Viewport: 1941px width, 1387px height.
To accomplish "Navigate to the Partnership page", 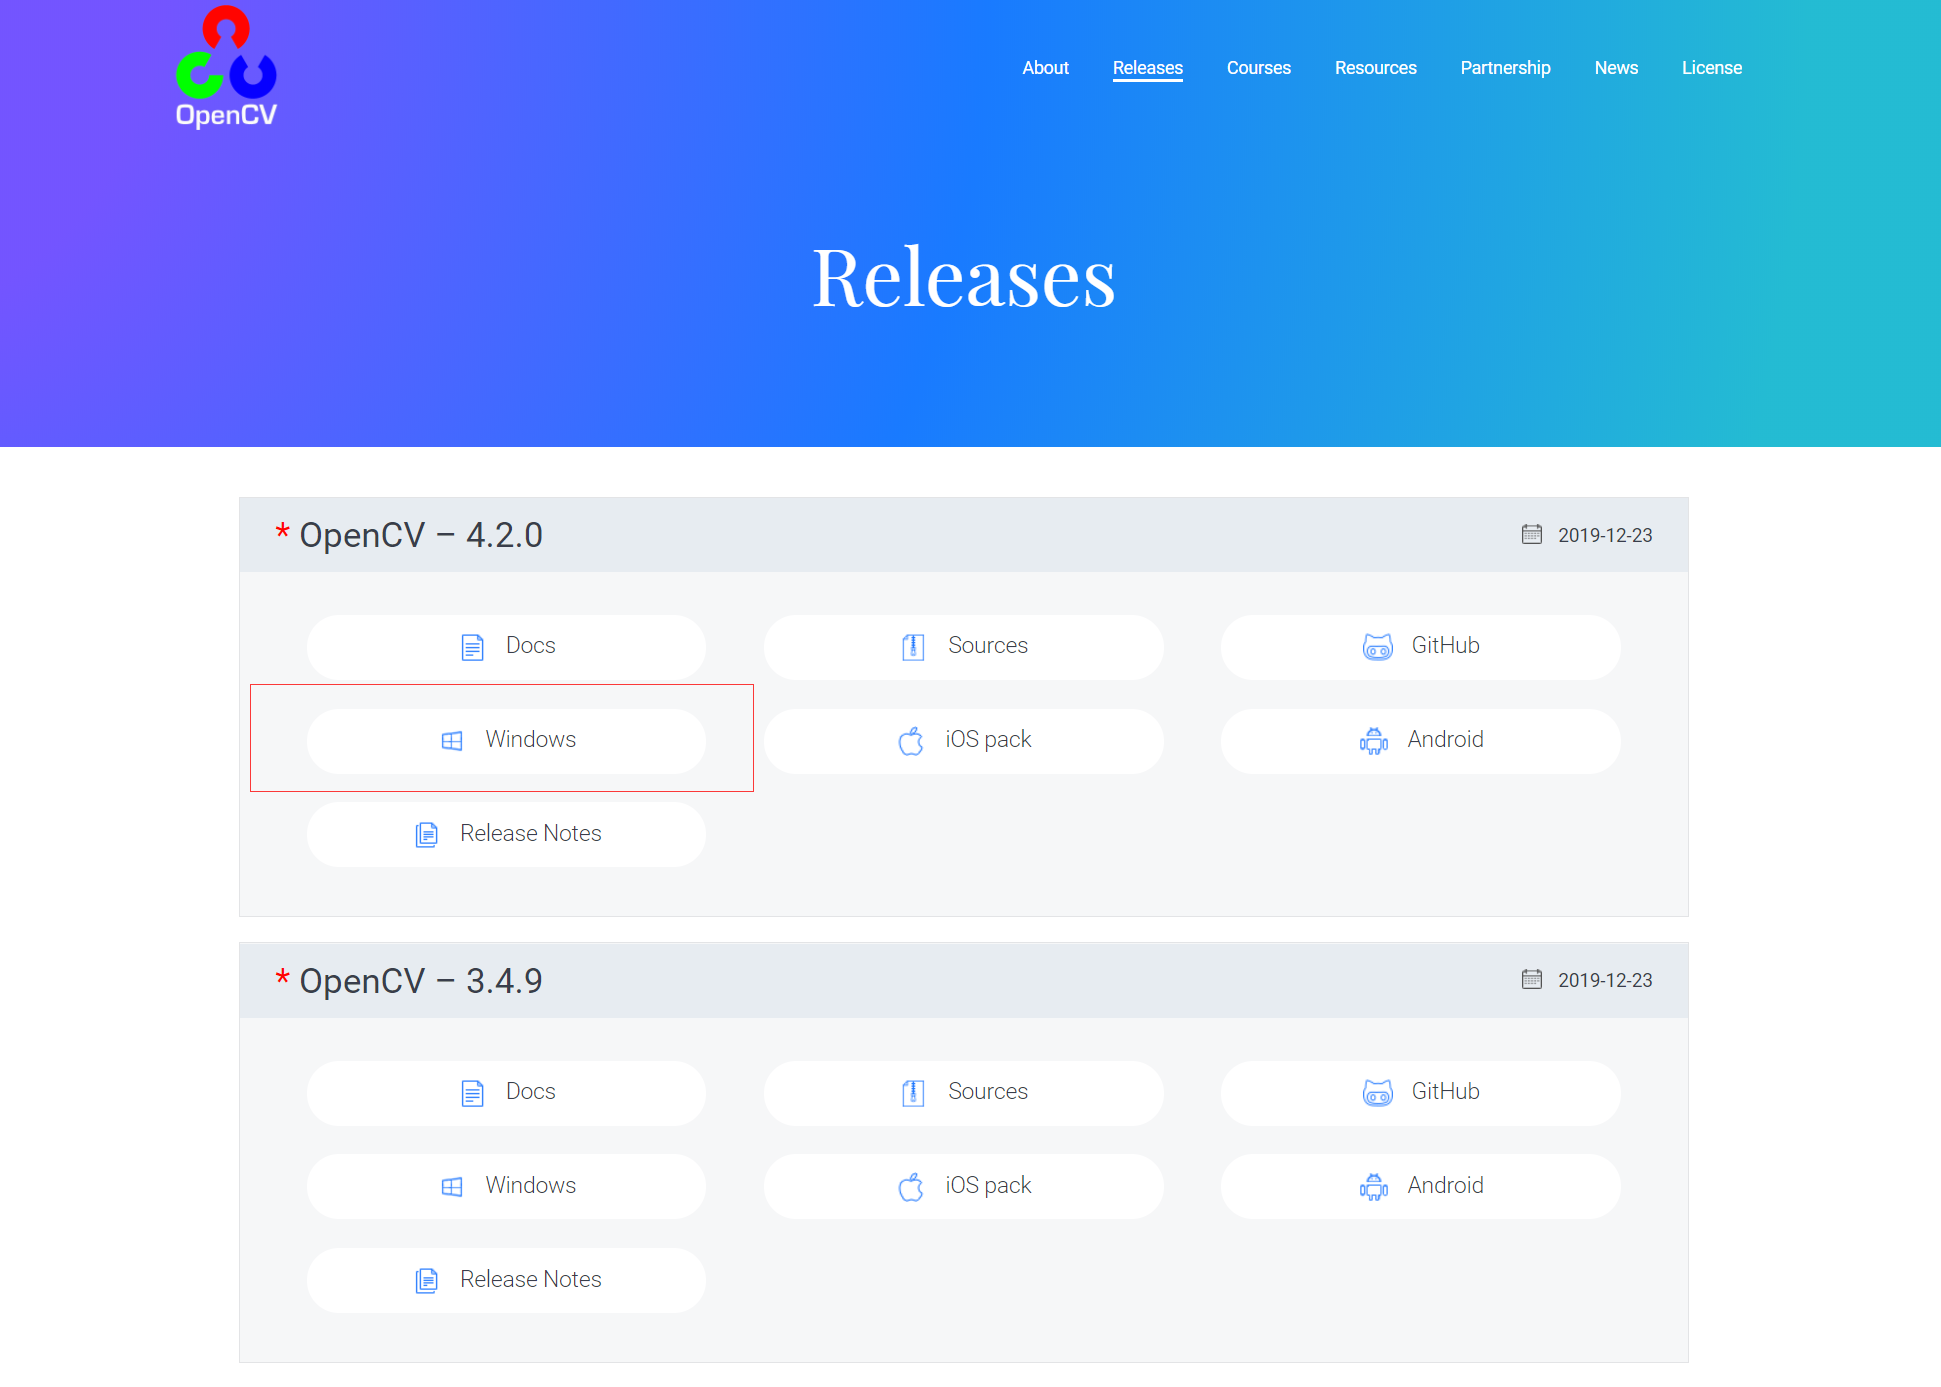I will click(1504, 68).
